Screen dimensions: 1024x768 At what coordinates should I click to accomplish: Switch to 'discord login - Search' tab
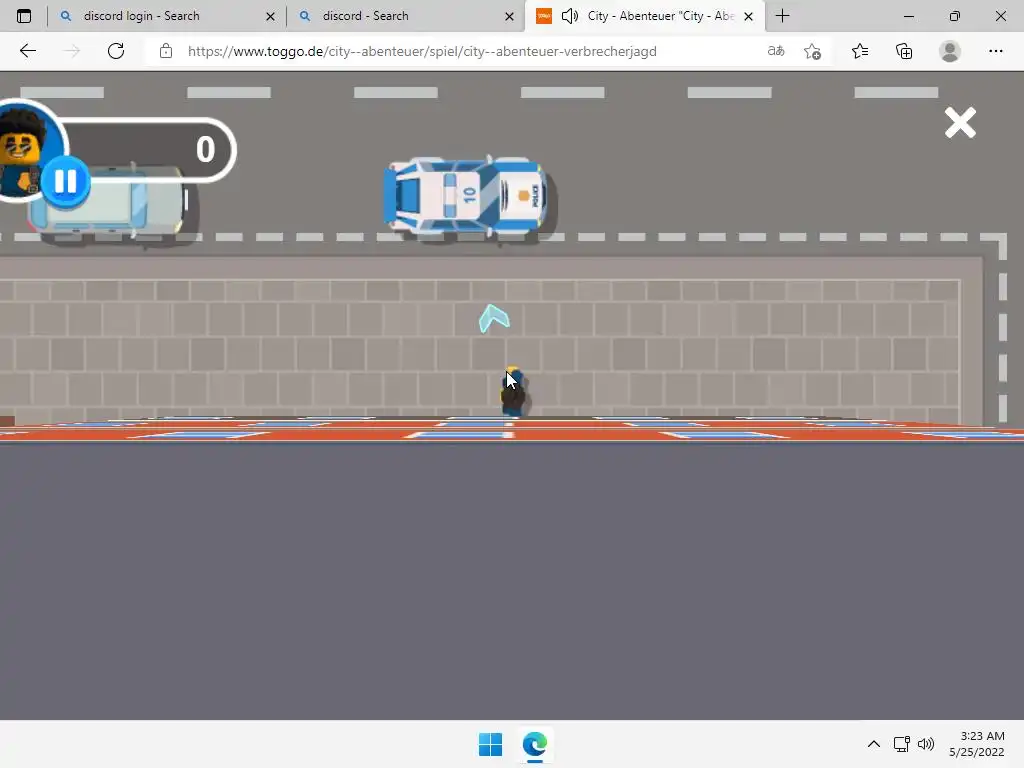pos(142,16)
